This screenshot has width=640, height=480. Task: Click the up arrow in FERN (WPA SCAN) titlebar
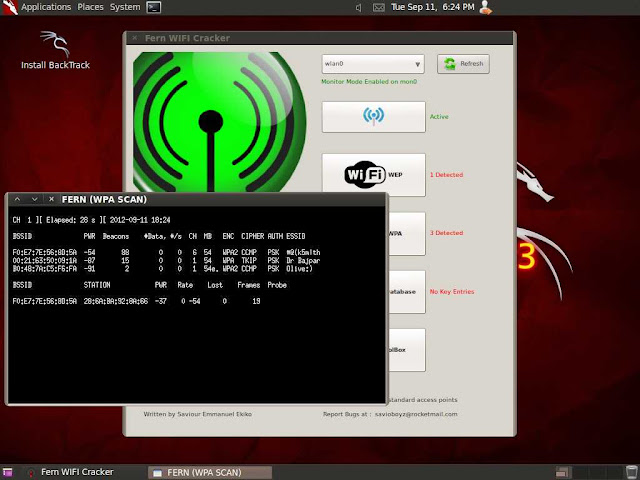17,199
